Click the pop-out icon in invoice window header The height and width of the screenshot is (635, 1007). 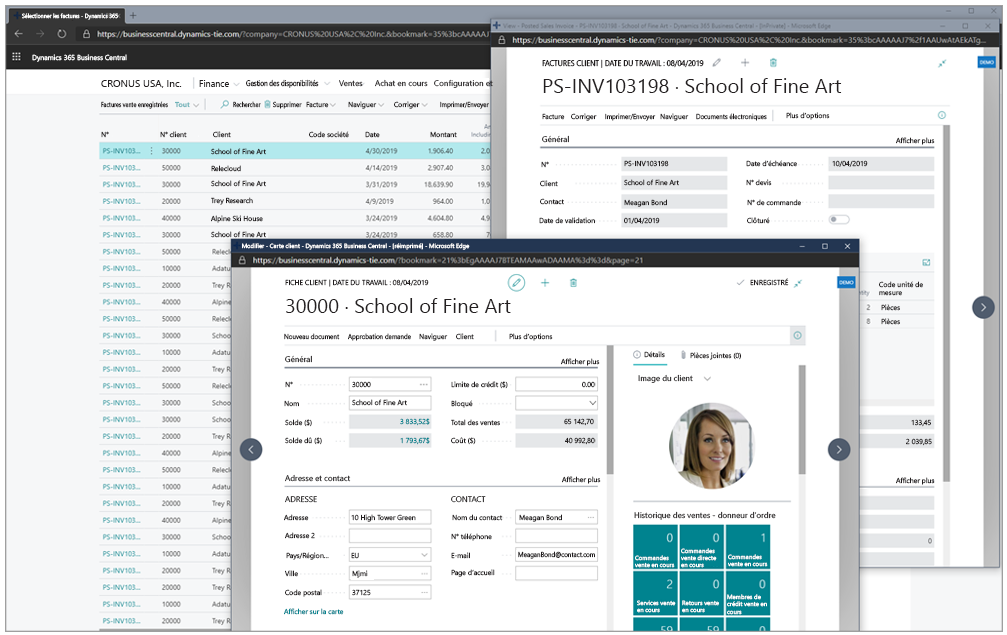point(941,63)
